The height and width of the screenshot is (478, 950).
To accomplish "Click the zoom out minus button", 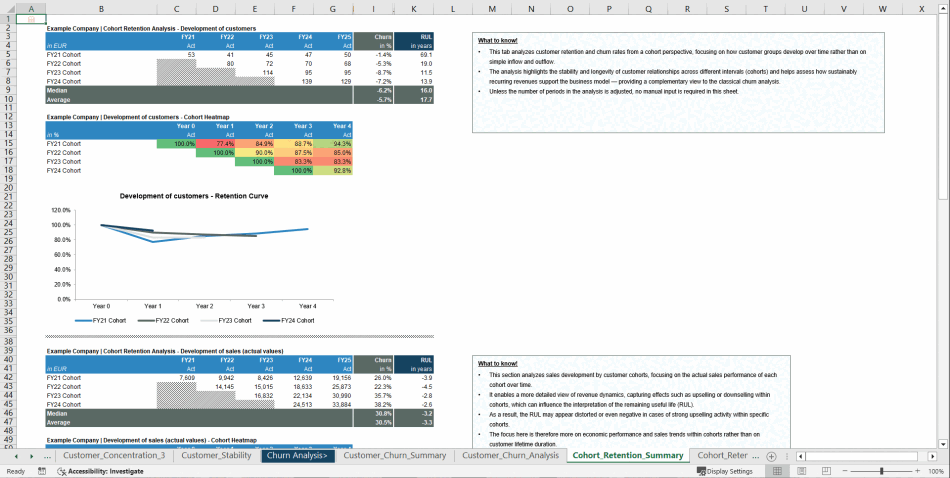I will (843, 471).
